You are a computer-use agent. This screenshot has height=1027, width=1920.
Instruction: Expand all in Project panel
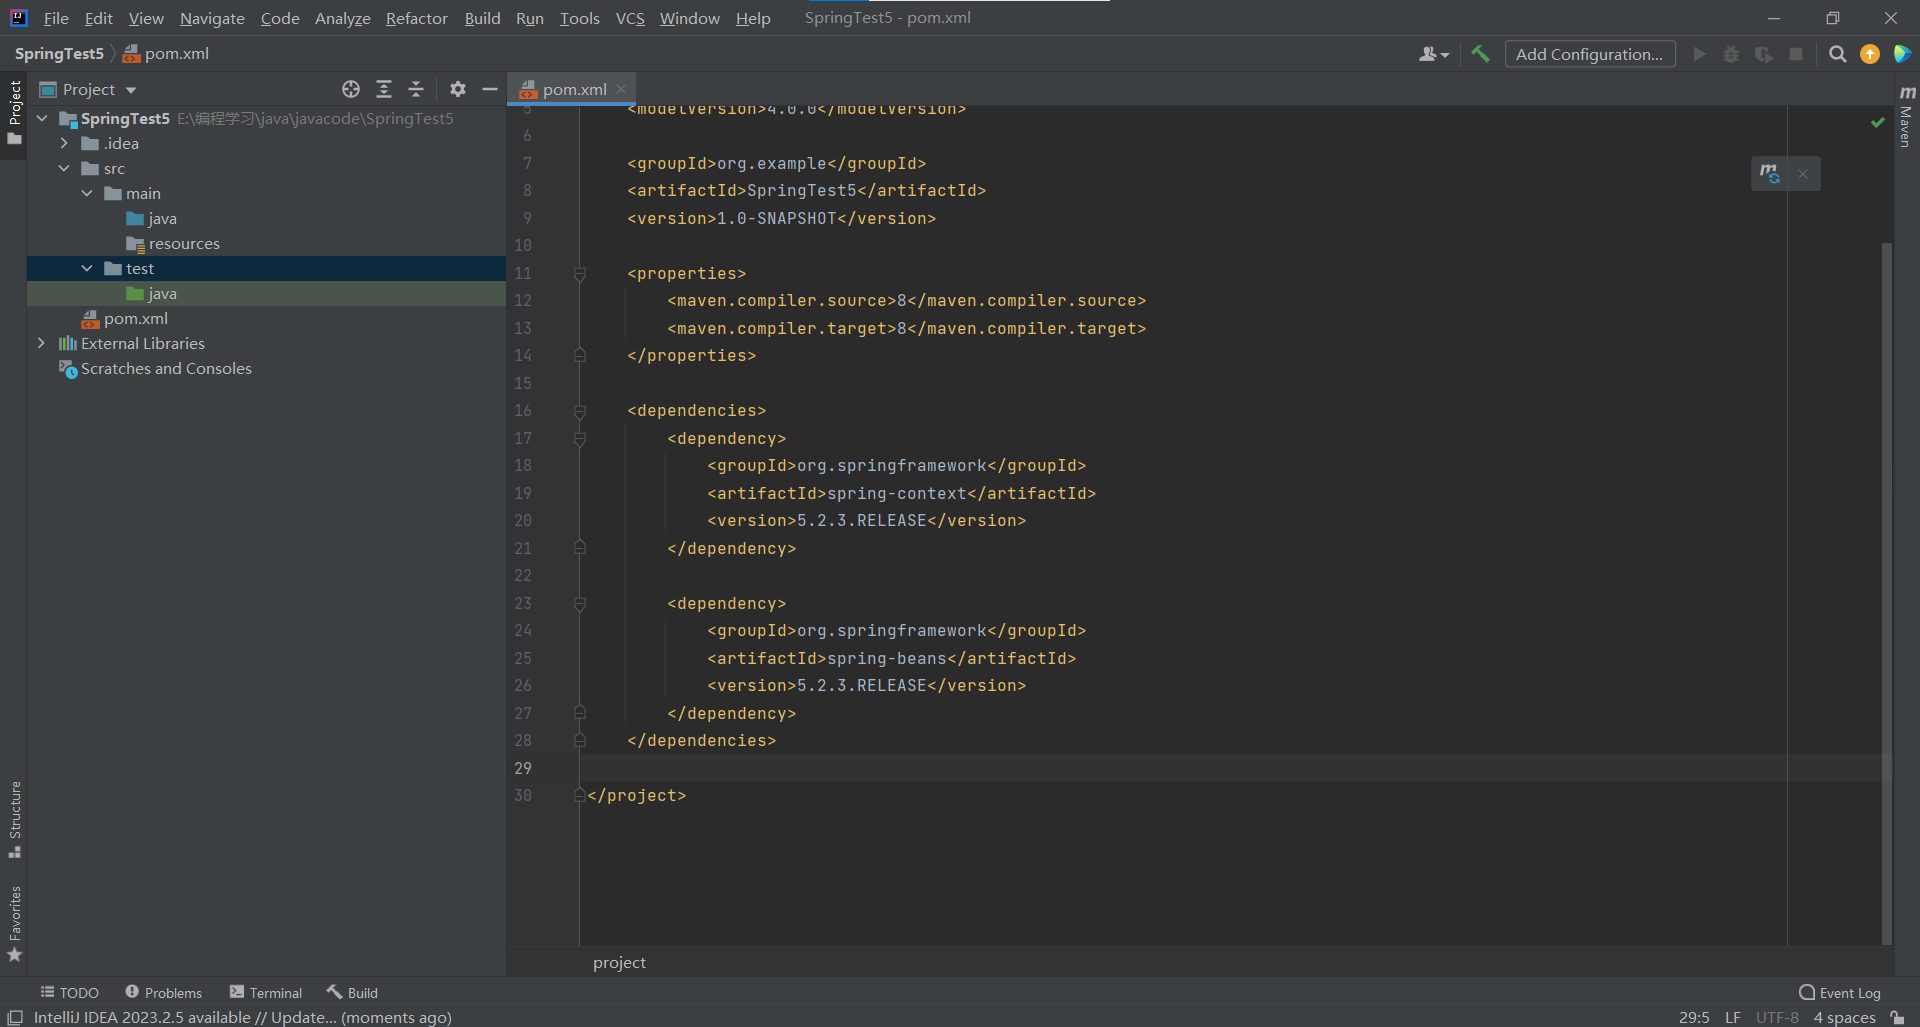coord(384,89)
